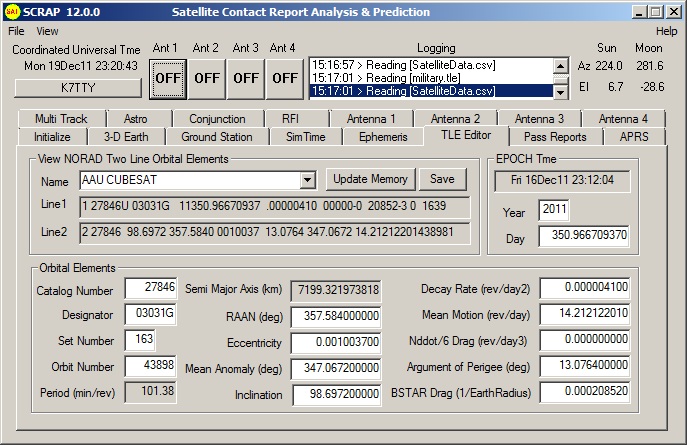Toggle Ant 4 OFF button
Viewport: 687px width, 445px height.
coord(285,79)
